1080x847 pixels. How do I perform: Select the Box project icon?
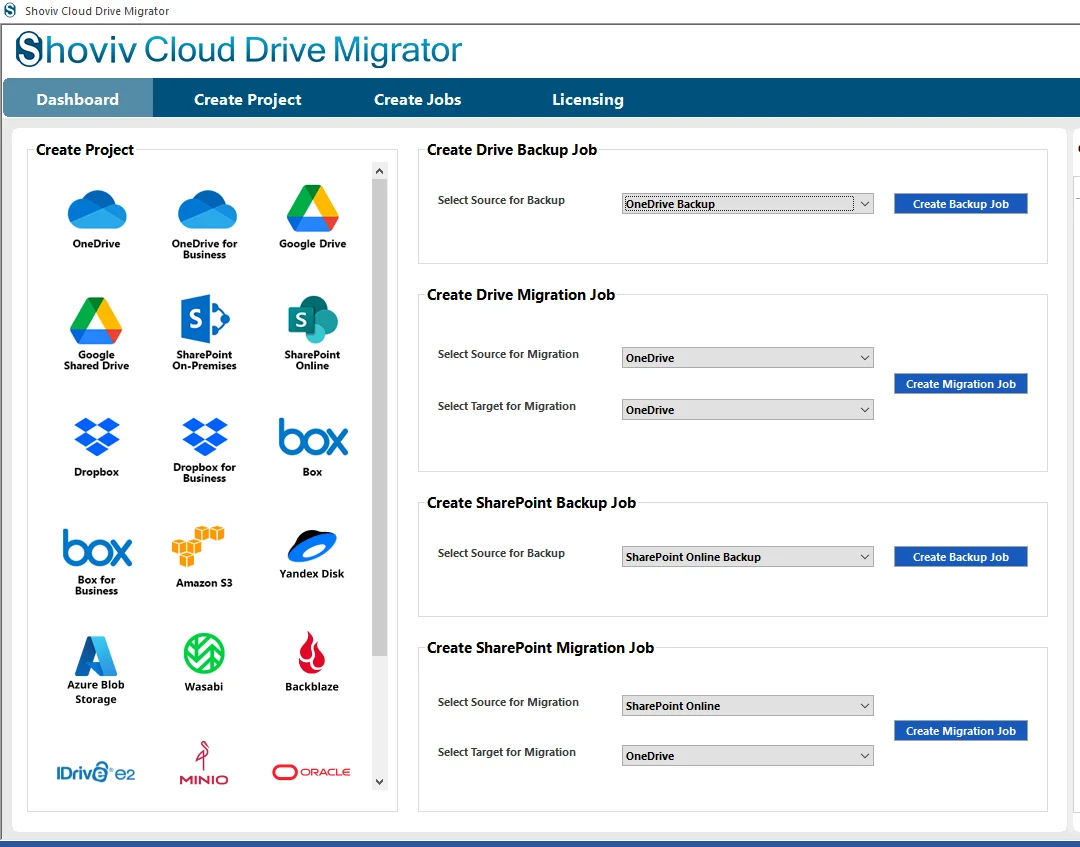click(x=313, y=437)
